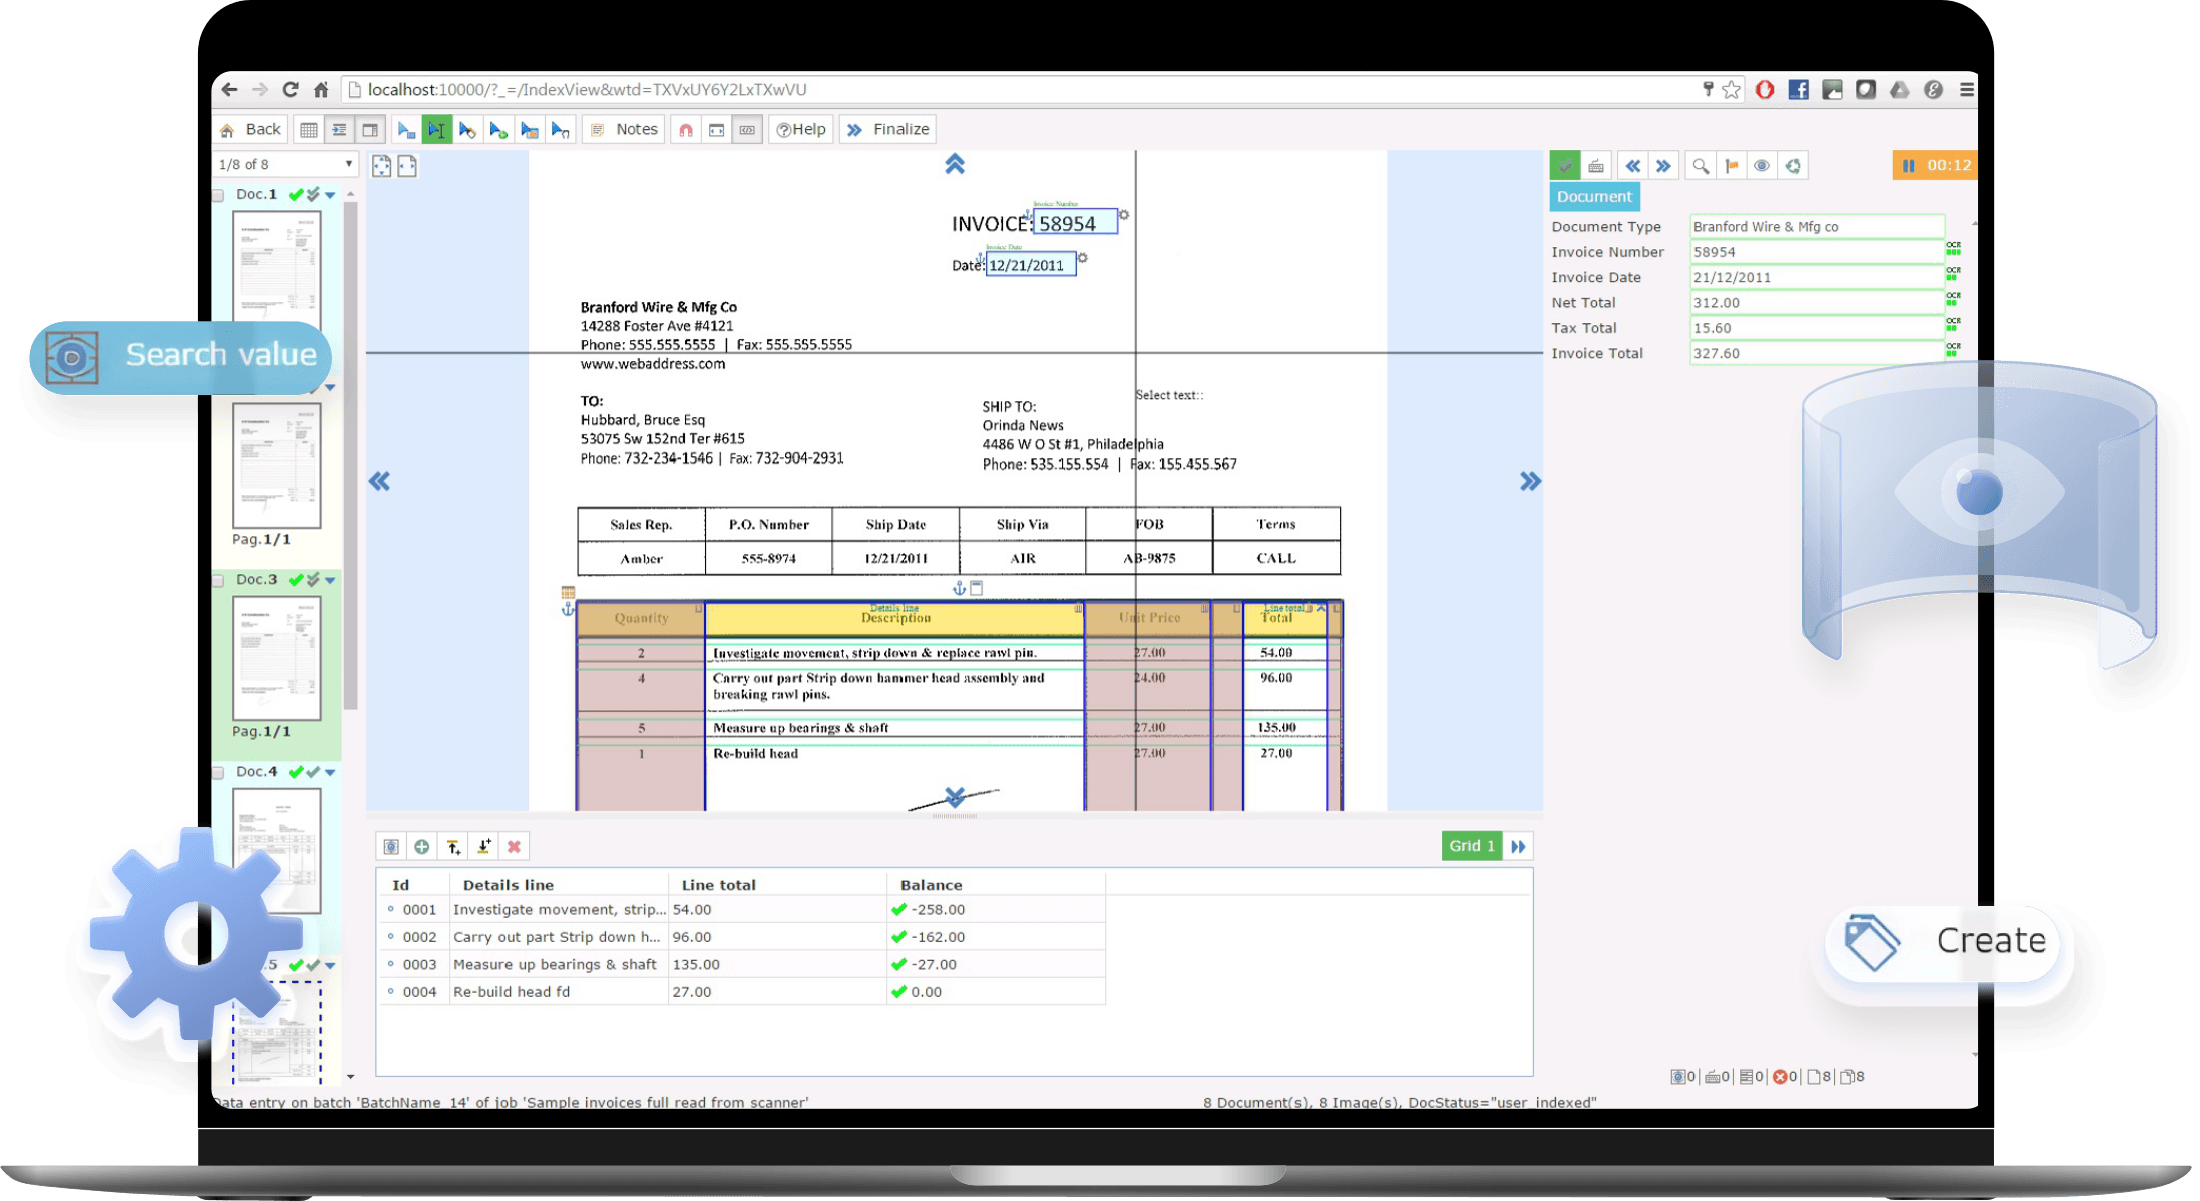Toggle the eye visibility icon in index toolbar
Viewport: 2200px width, 1201px height.
click(1762, 166)
